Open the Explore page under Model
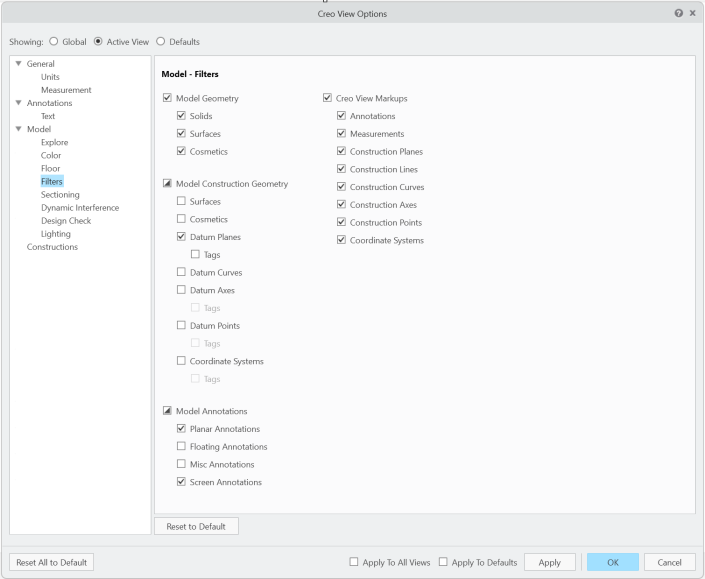Screen dimensions: 705x579 pos(54,142)
